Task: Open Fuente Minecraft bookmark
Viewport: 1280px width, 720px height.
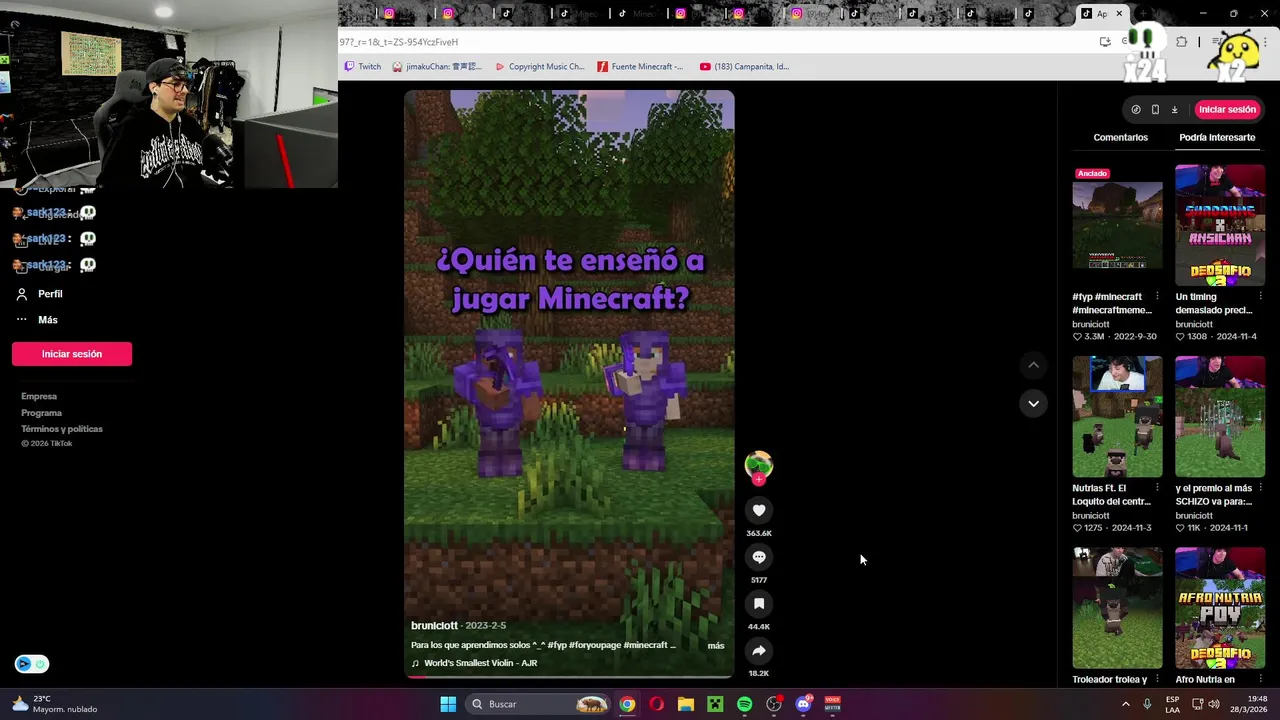Action: coord(640,67)
